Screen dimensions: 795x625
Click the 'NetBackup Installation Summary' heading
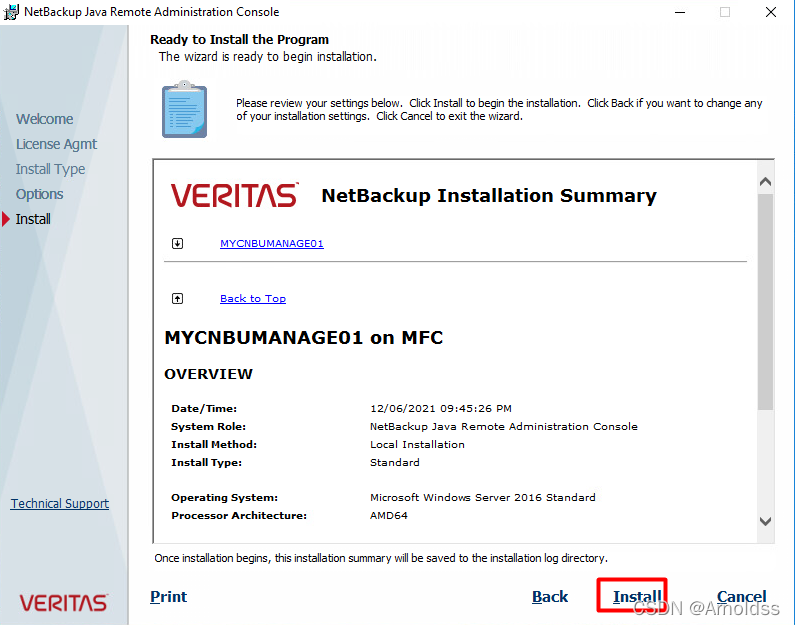[x=489, y=196]
